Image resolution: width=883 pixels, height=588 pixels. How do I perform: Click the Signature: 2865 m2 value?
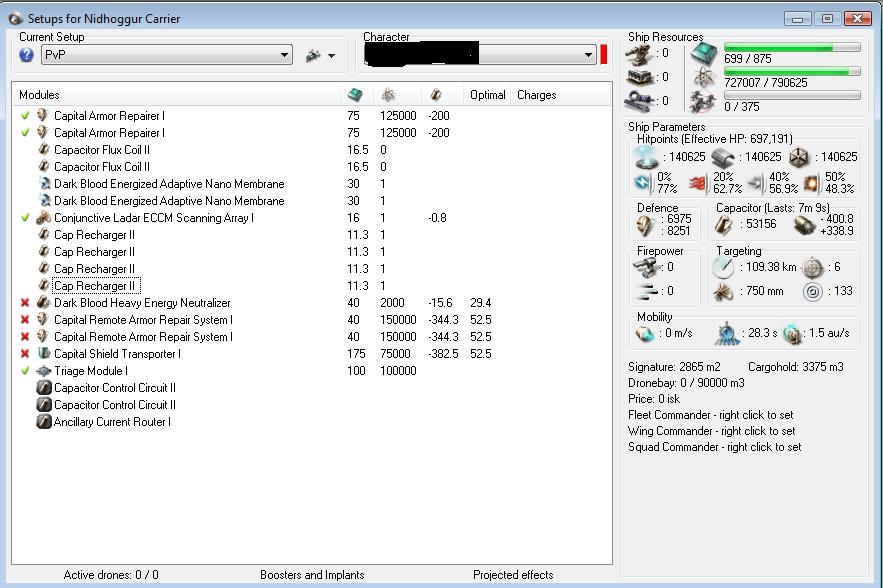pos(674,367)
